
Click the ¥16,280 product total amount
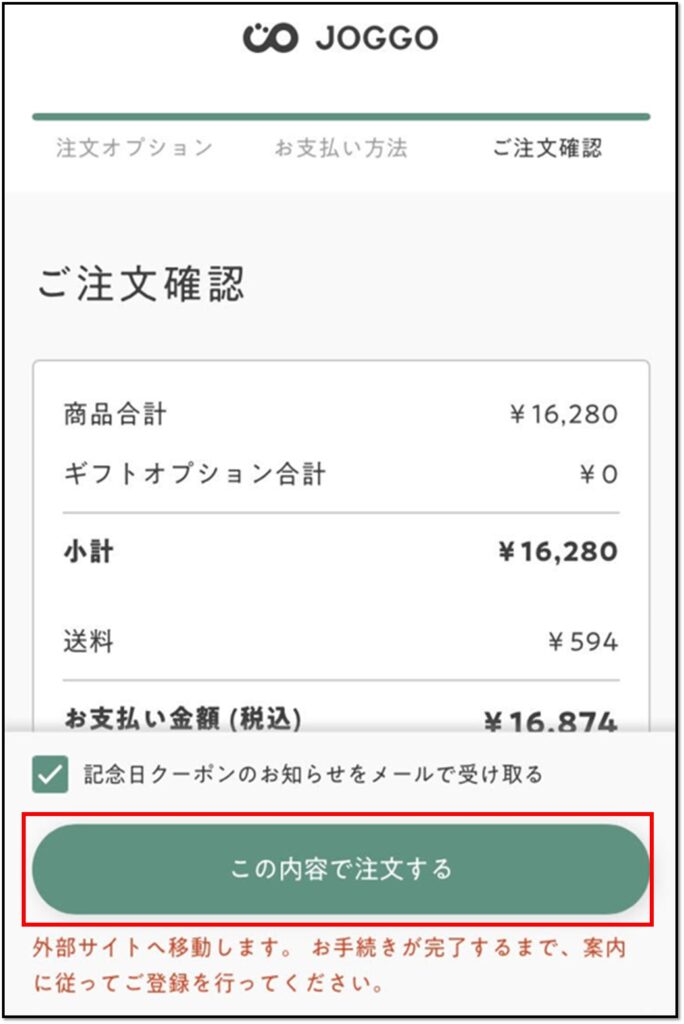pyautogui.click(x=563, y=414)
